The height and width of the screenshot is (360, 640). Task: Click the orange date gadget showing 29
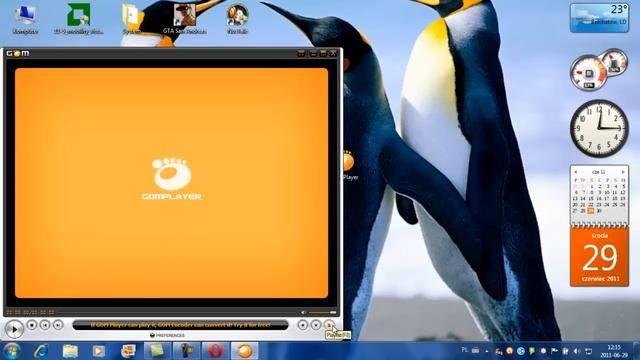click(x=599, y=257)
